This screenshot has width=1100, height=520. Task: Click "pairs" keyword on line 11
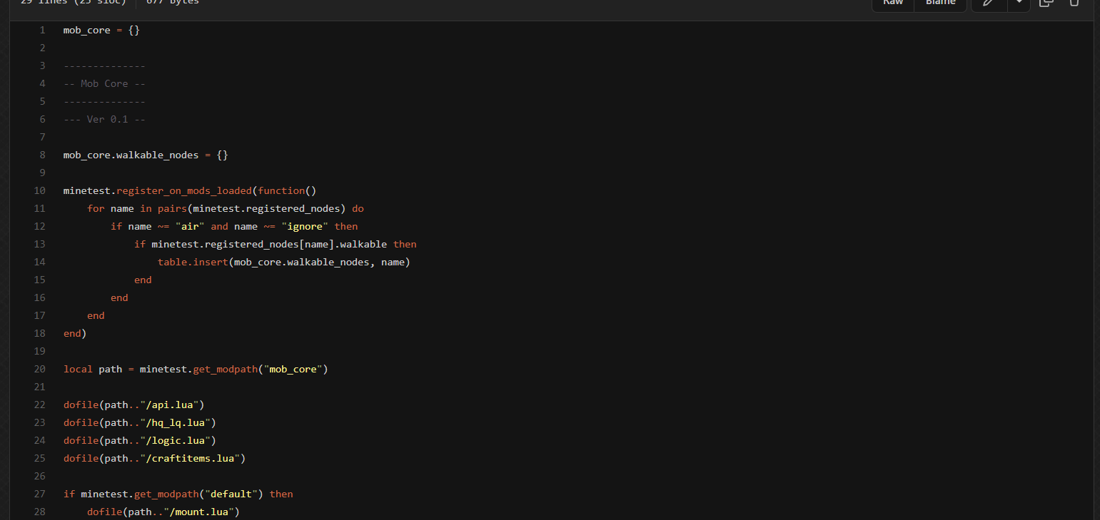coord(172,208)
